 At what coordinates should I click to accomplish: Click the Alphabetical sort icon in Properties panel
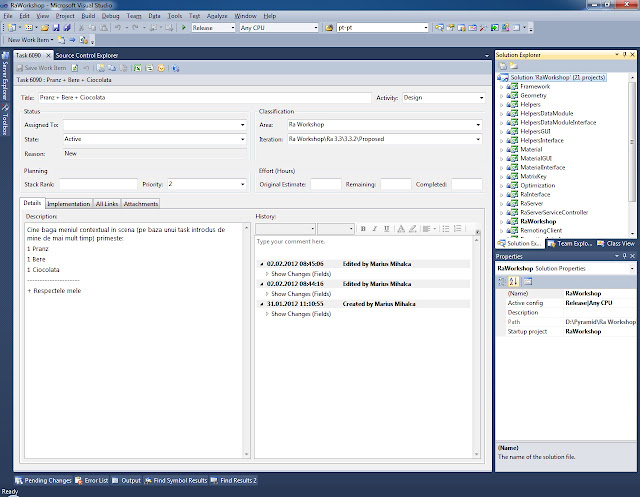pos(513,282)
